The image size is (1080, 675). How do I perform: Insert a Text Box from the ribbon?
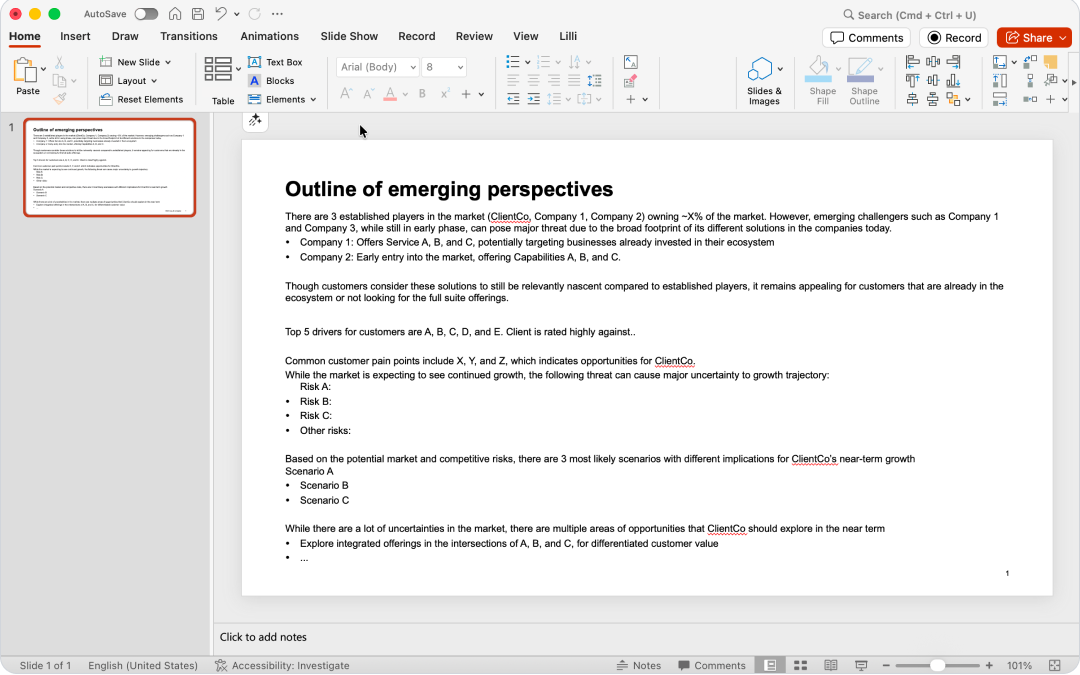pos(276,62)
